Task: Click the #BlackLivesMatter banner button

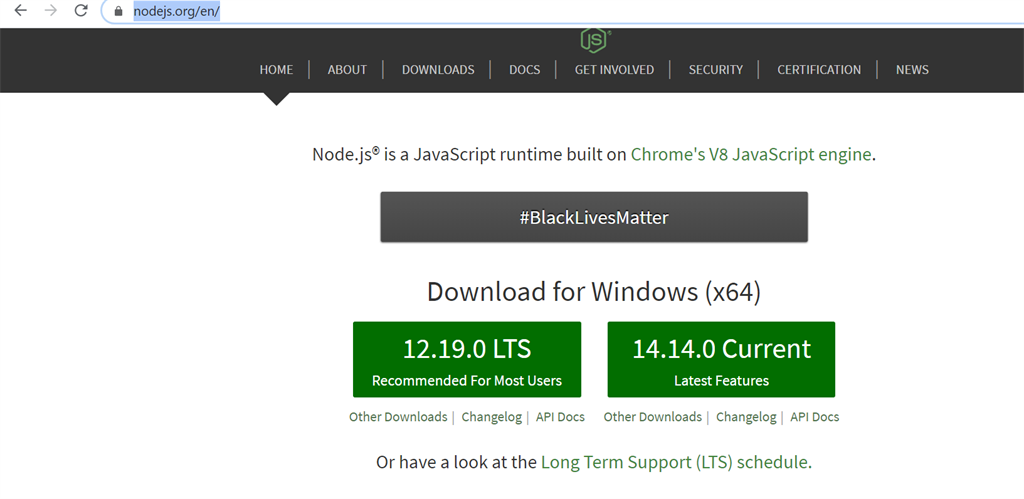Action: pos(594,217)
